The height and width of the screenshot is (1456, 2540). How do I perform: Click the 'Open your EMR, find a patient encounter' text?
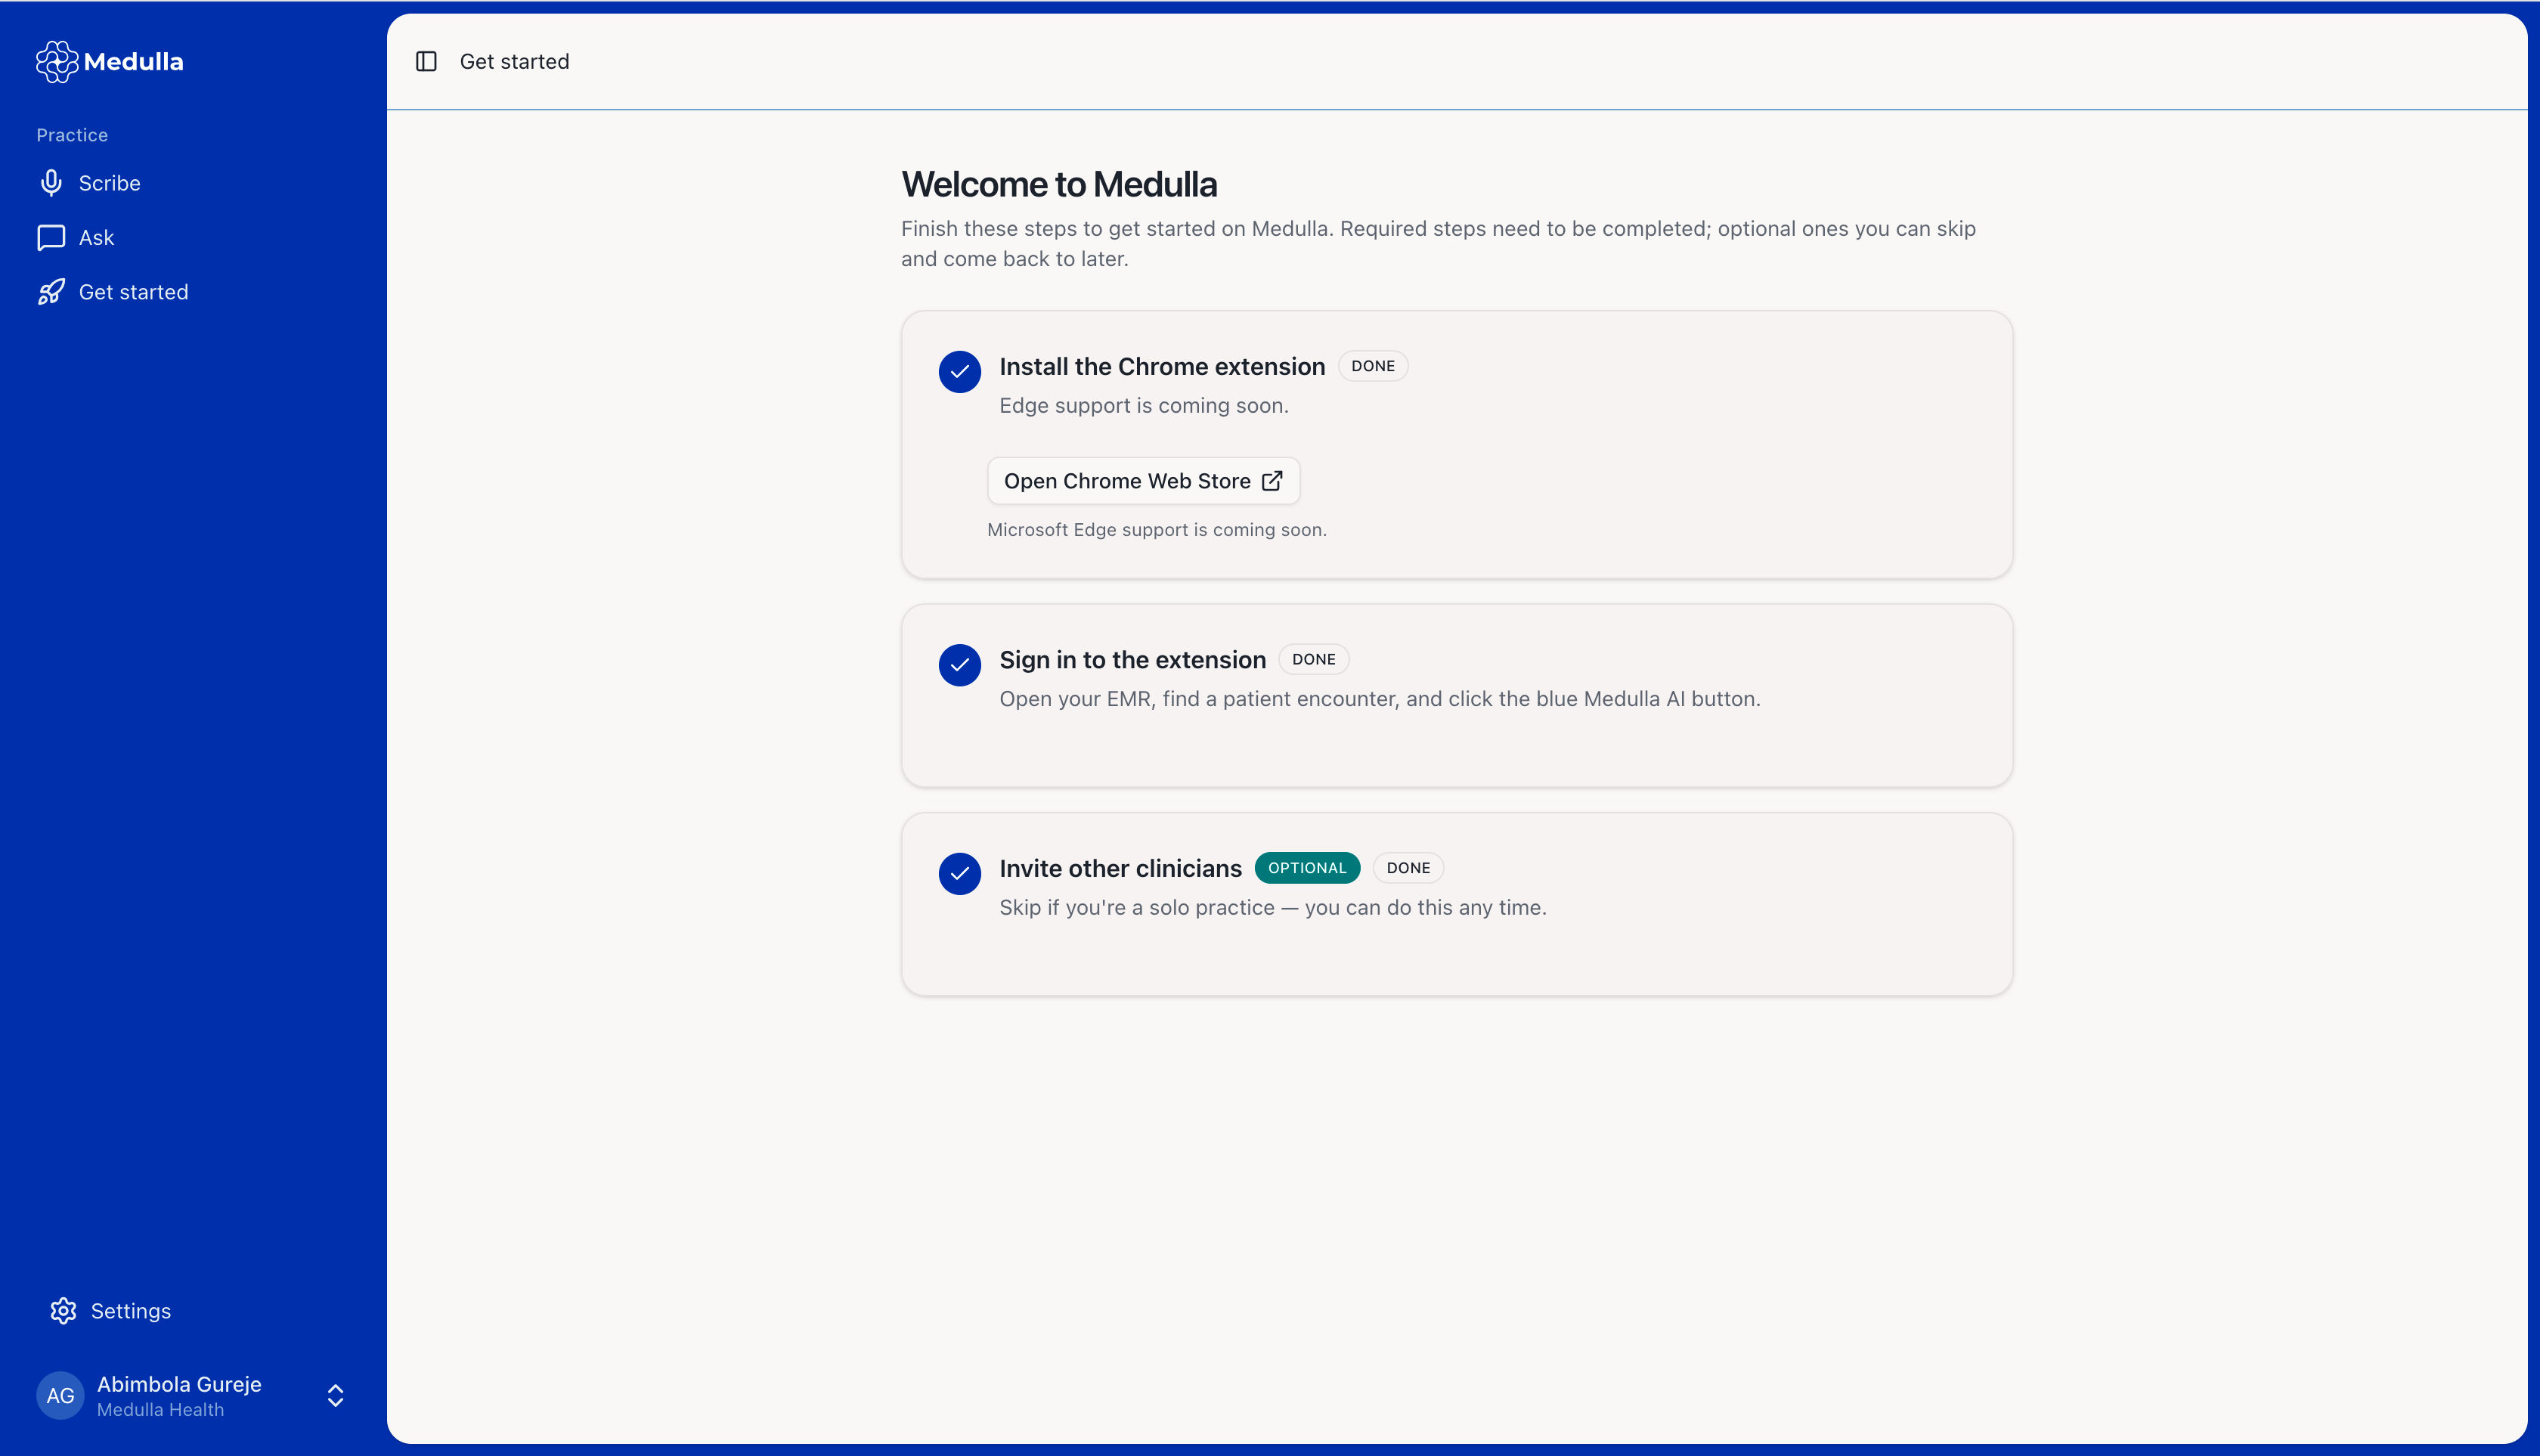pos(1380,699)
